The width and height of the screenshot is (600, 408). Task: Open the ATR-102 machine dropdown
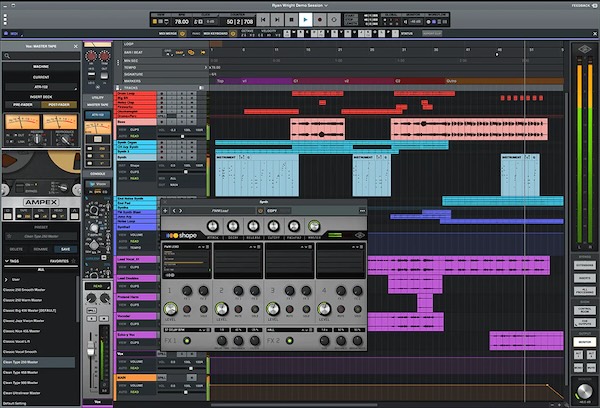coord(41,87)
